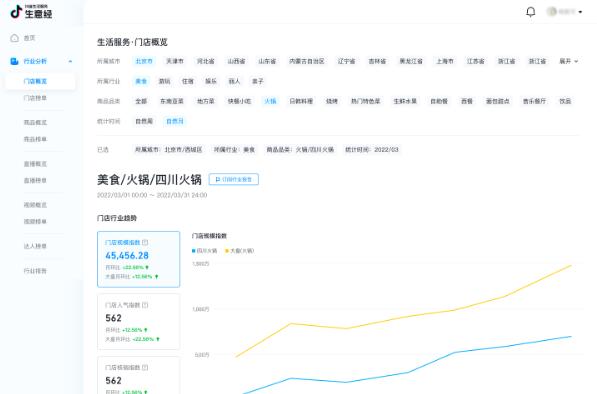The width and height of the screenshot is (597, 394).
Task: Click the home icon beside 首页
Action: (x=14, y=38)
